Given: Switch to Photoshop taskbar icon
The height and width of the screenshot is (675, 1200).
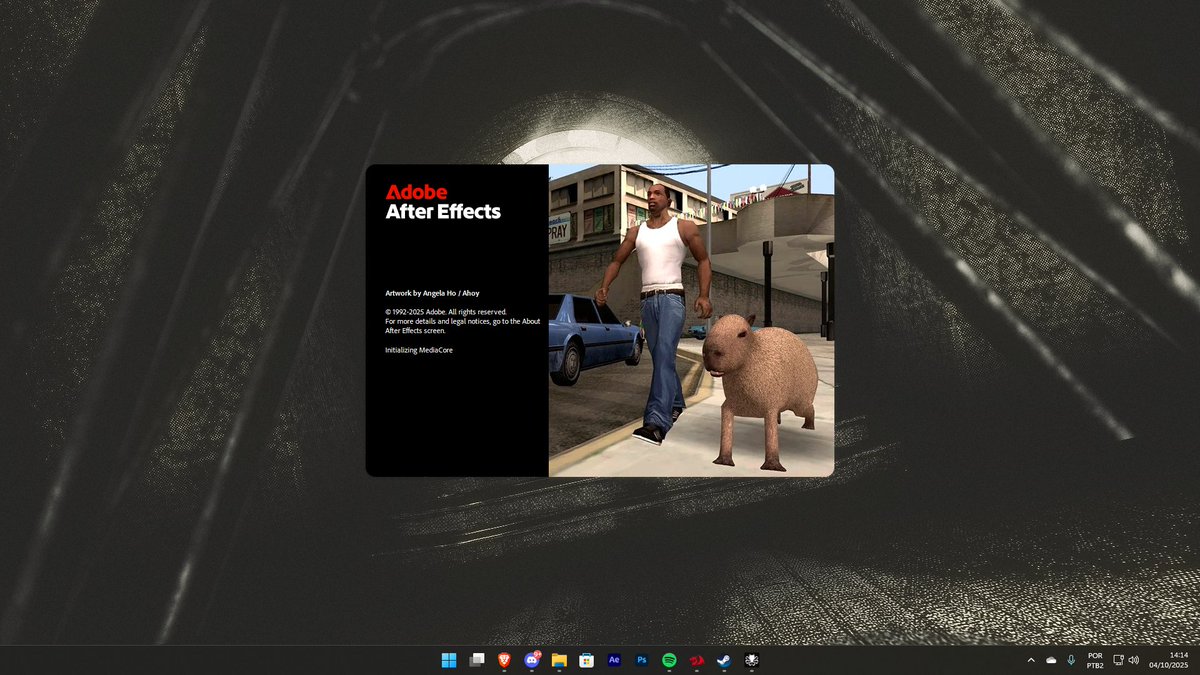Looking at the screenshot, I should point(642,660).
